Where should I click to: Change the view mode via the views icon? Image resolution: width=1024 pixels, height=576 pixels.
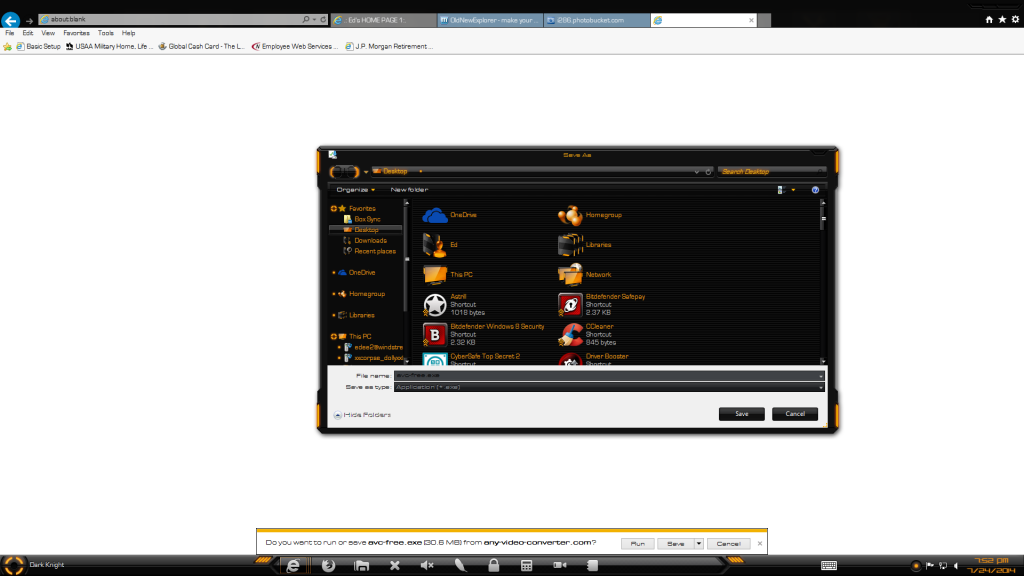pyautogui.click(x=779, y=189)
